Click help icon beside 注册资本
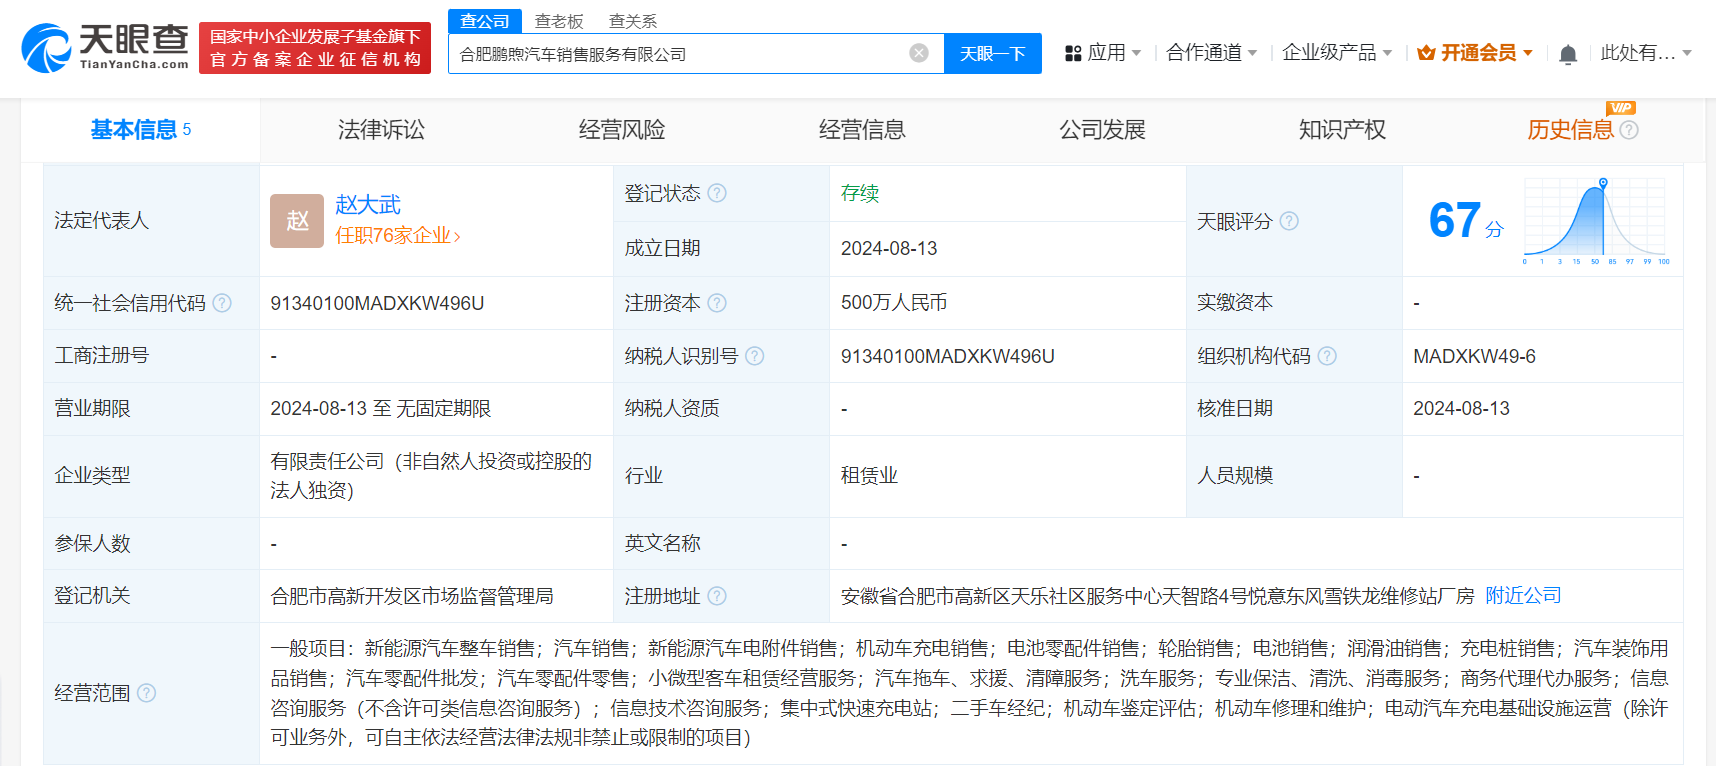 click(x=717, y=303)
